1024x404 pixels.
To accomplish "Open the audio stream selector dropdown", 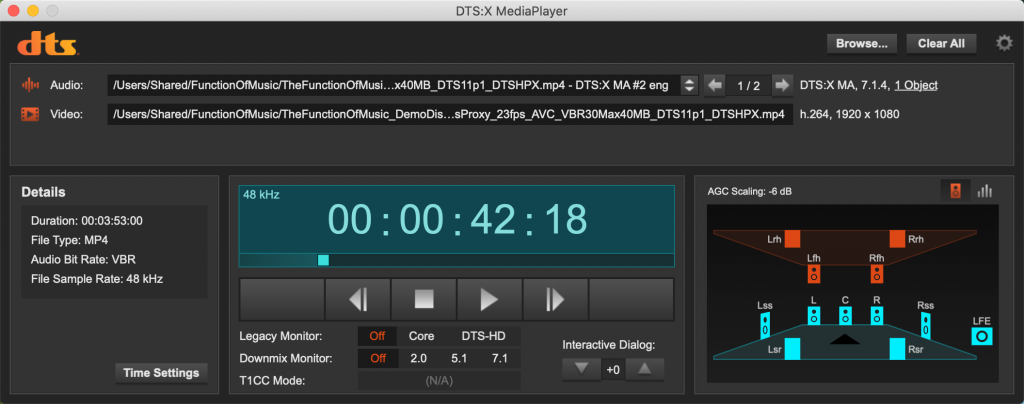I will click(x=689, y=85).
